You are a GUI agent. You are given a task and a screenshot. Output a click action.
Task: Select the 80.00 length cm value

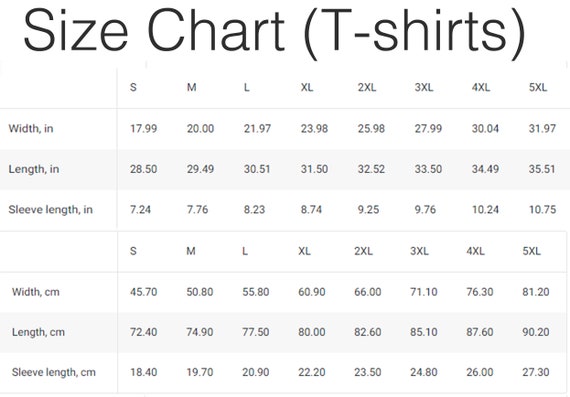click(x=312, y=332)
